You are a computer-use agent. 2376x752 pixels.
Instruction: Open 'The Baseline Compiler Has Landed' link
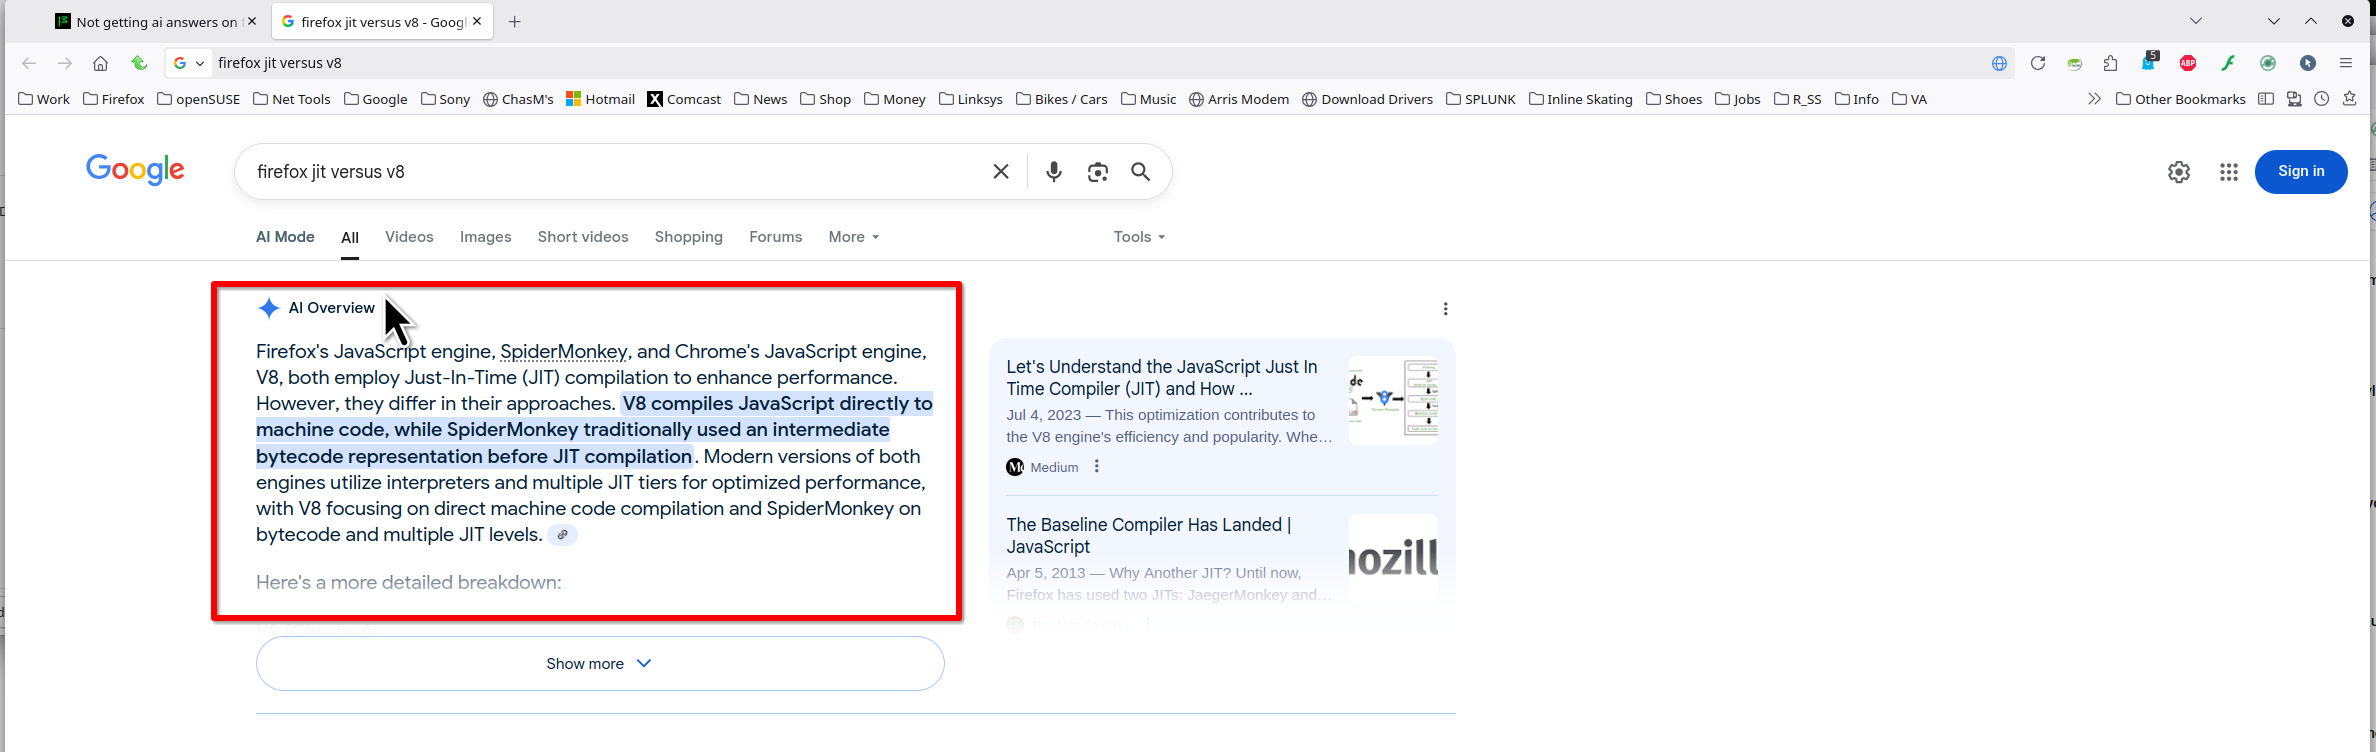coord(1148,536)
